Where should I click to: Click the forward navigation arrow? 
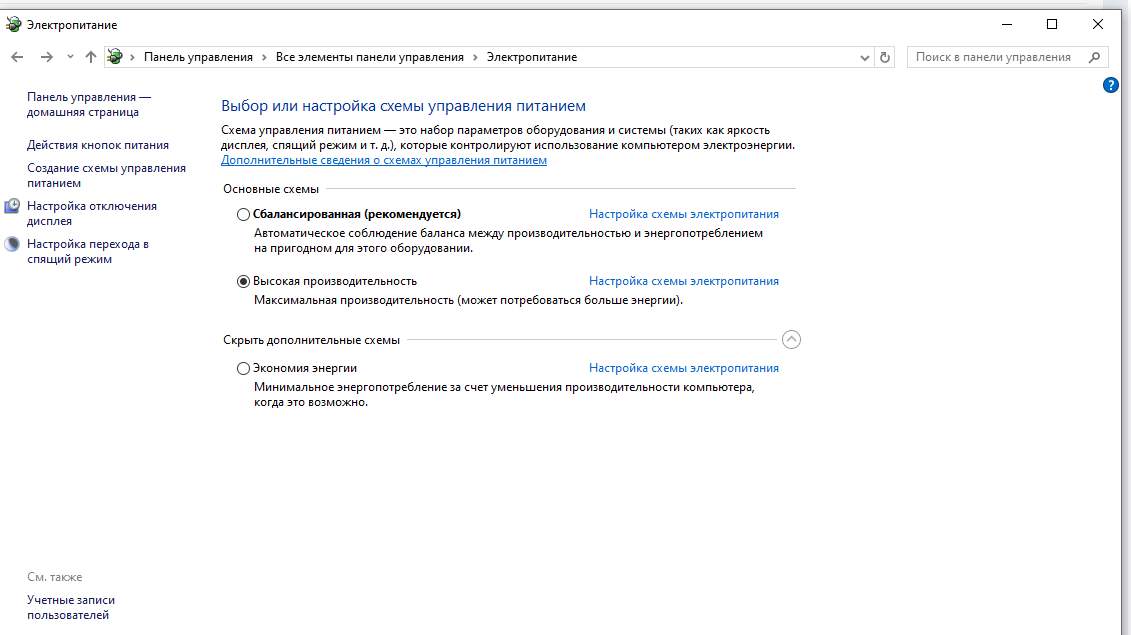pyautogui.click(x=46, y=57)
